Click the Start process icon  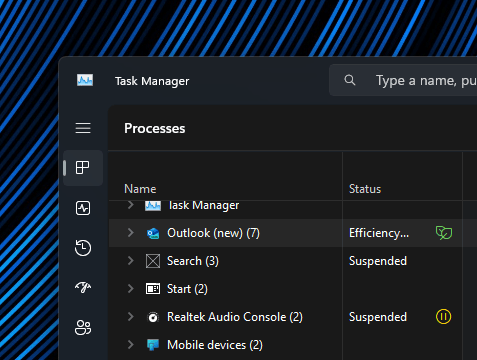pyautogui.click(x=153, y=289)
